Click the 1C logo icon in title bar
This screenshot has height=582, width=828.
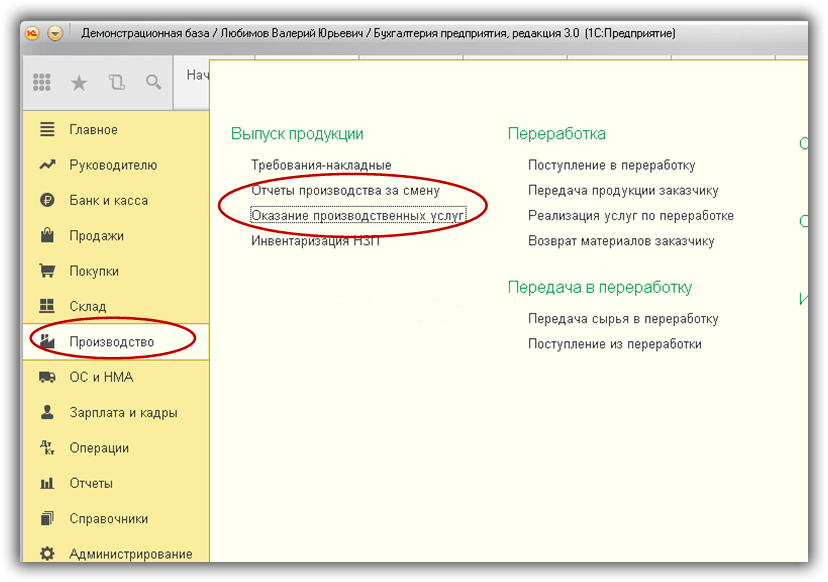coord(32,33)
